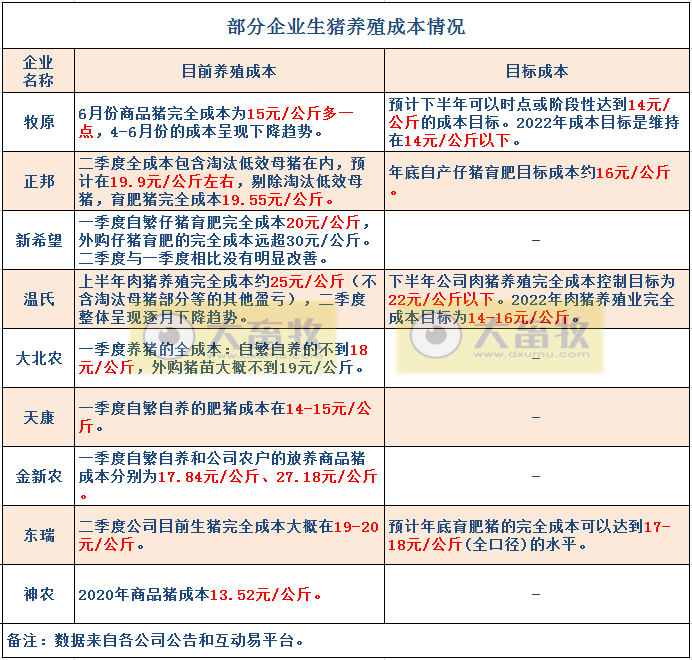Click the dash in 金新农 target cost cell

(x=536, y=476)
